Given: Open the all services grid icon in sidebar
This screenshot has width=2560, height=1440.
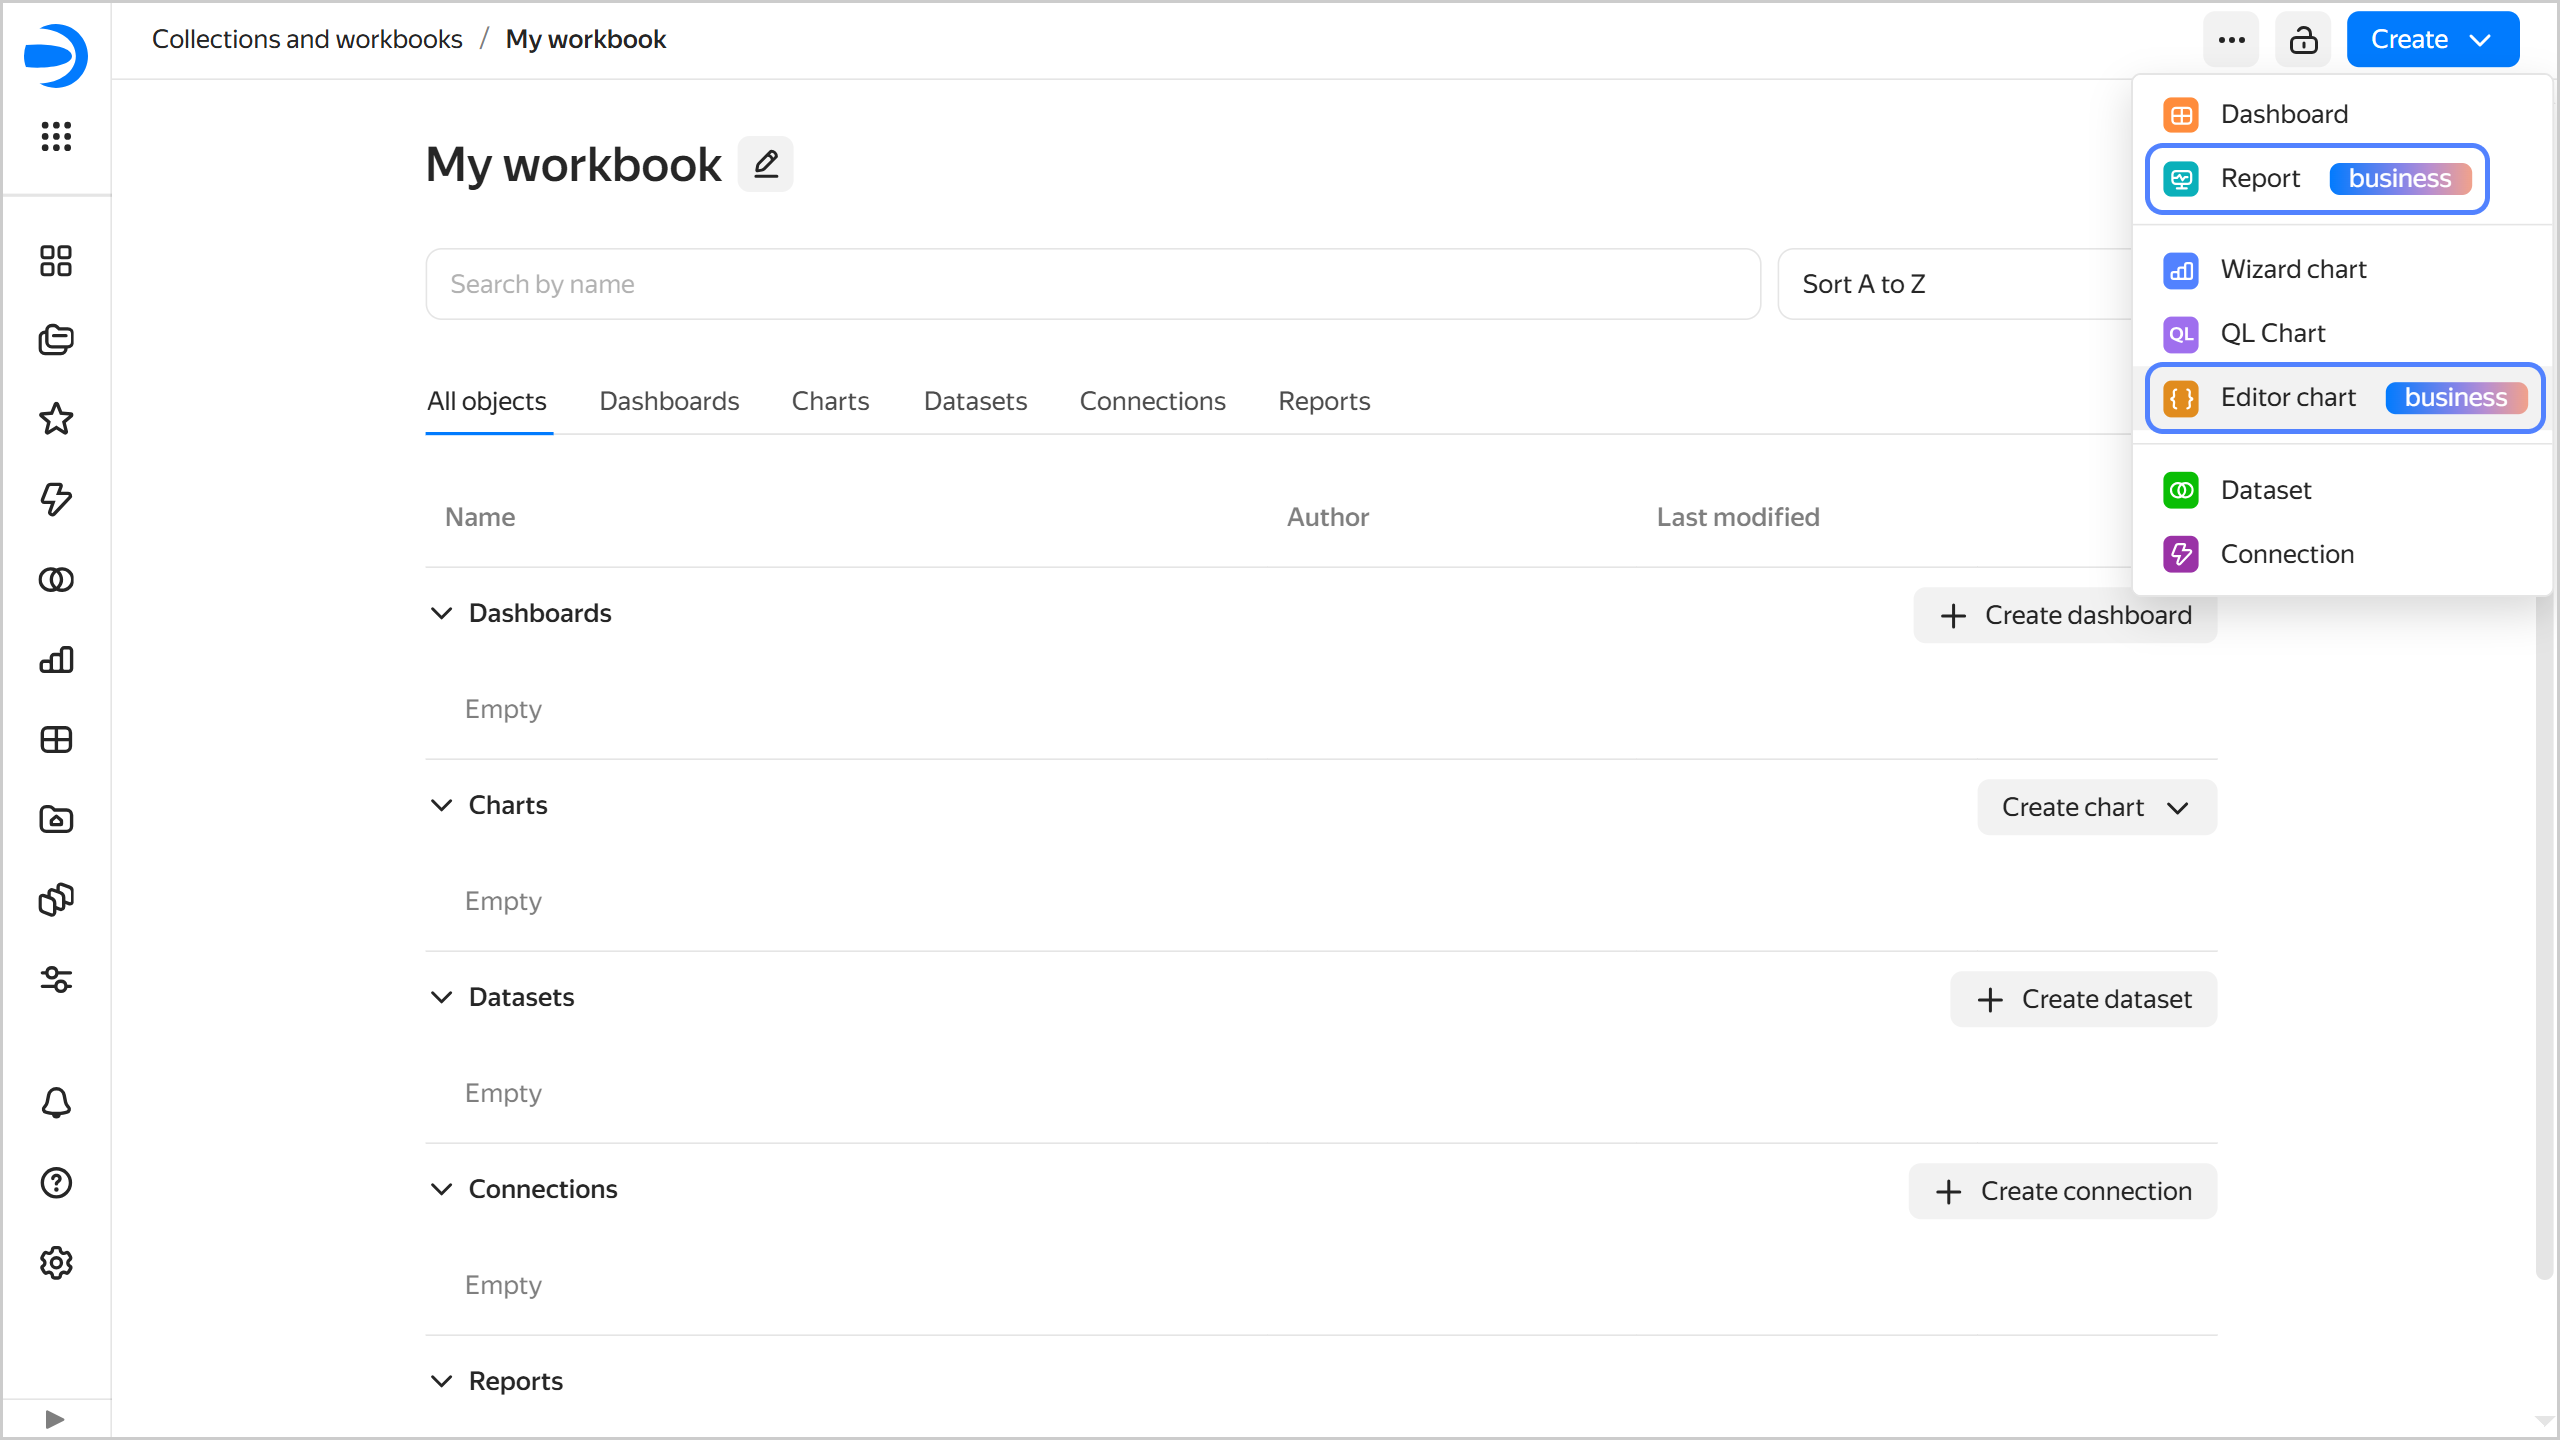Looking at the screenshot, I should point(56,136).
